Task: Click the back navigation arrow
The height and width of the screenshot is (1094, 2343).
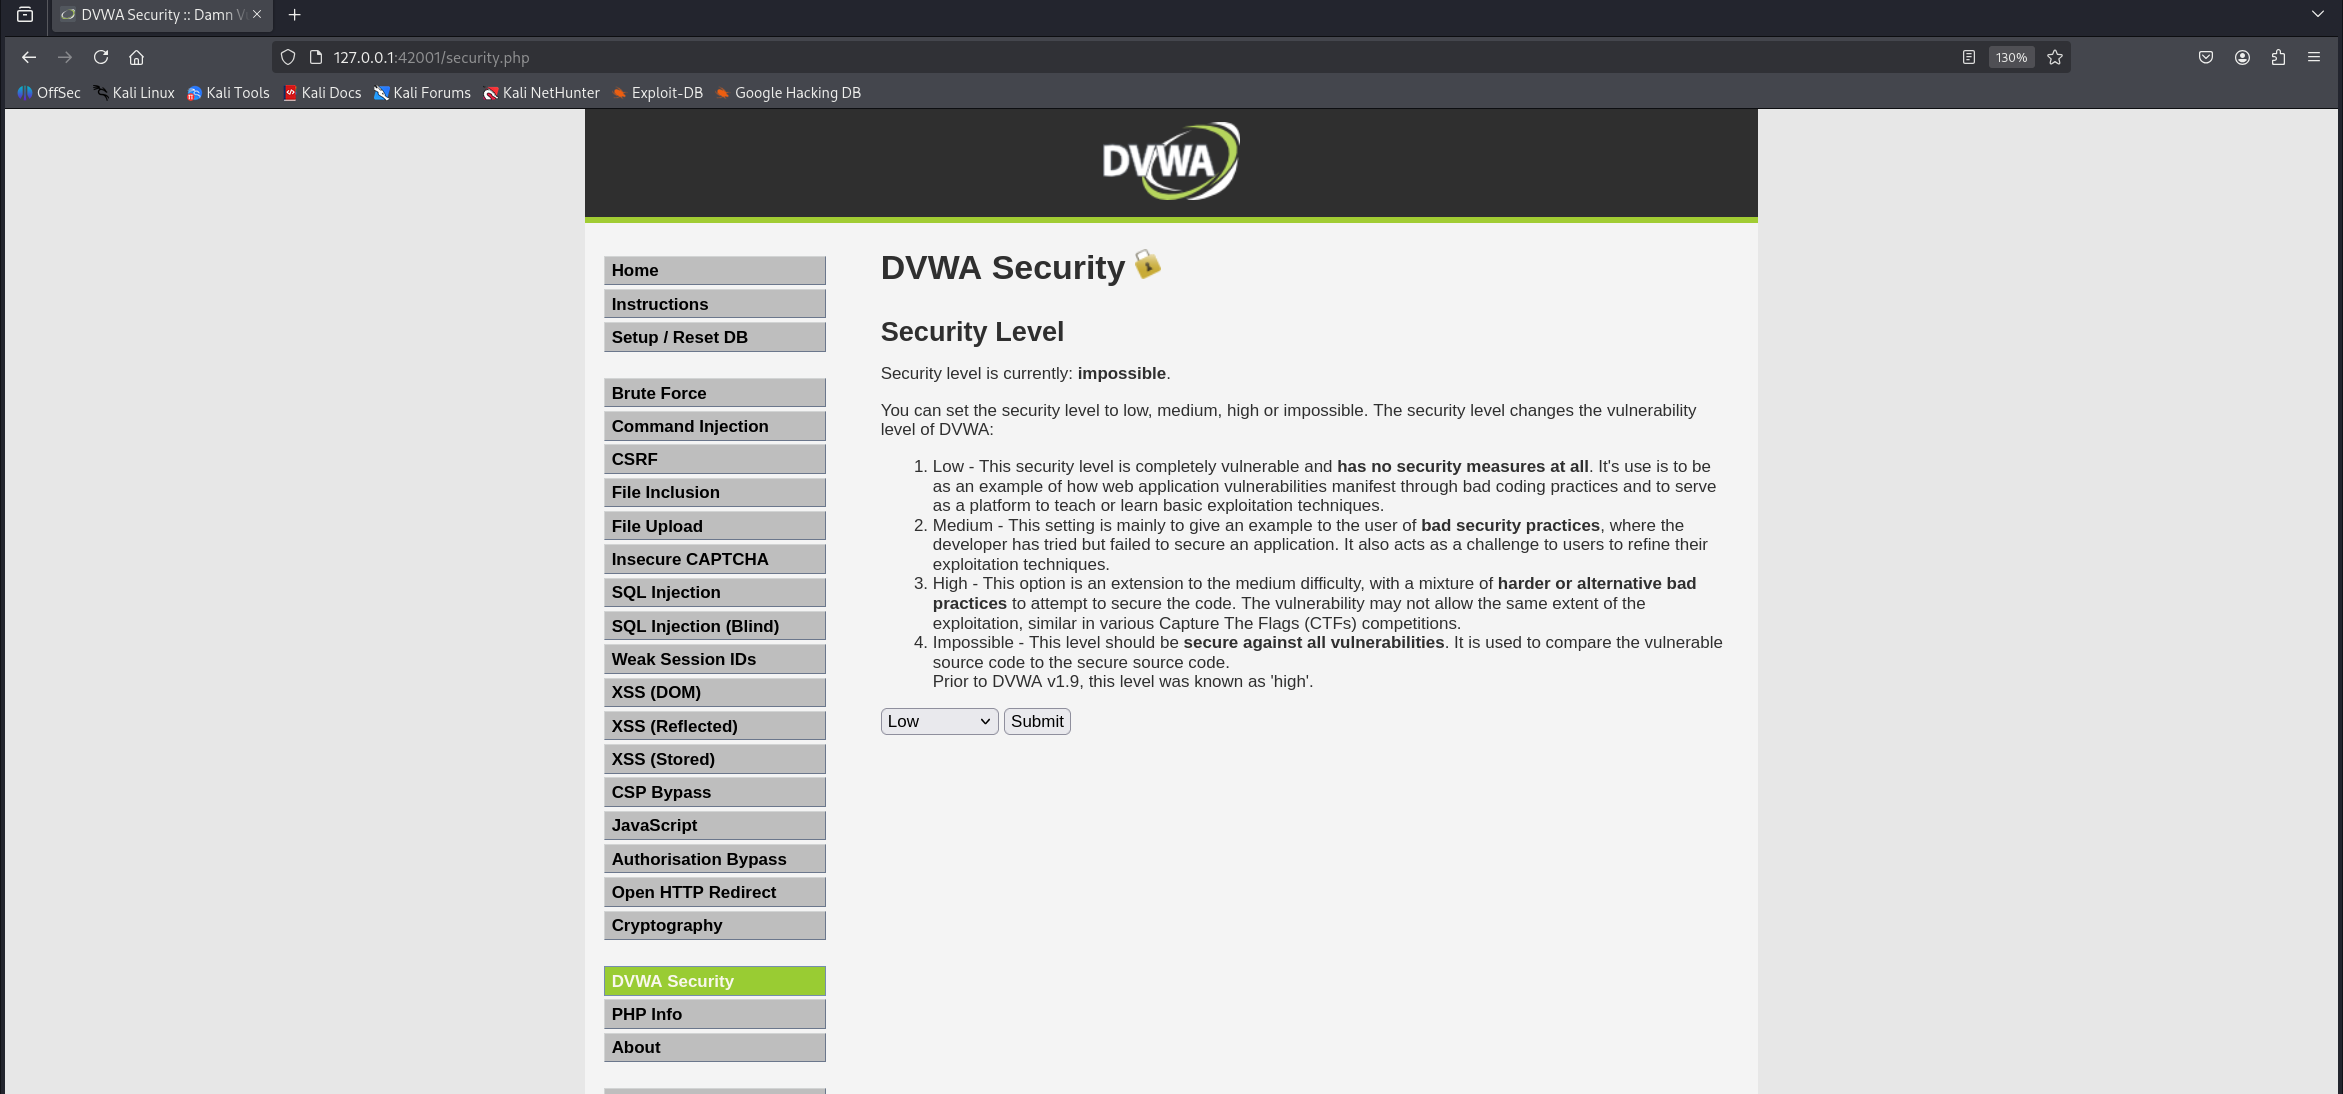Action: (x=29, y=57)
